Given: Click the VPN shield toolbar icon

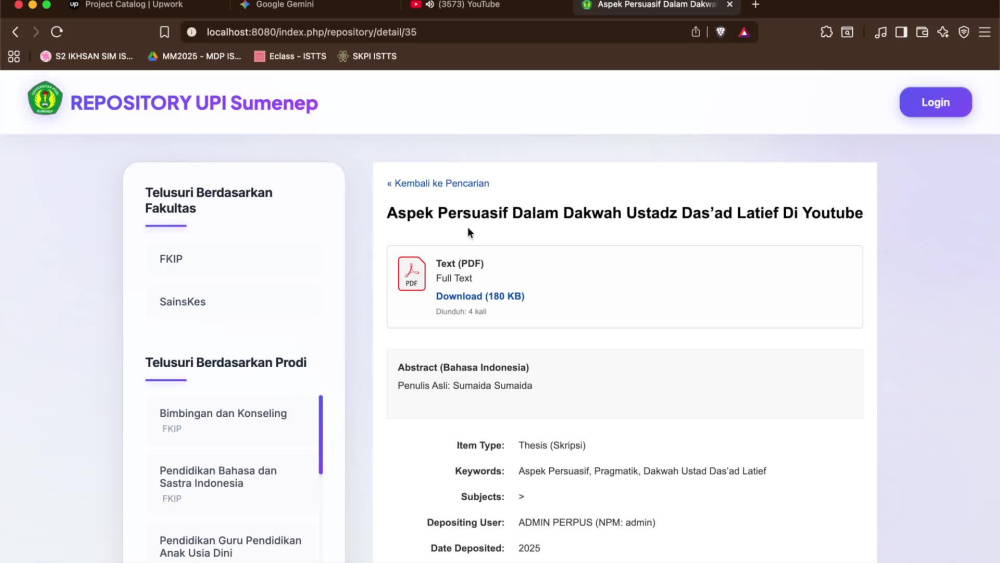Looking at the screenshot, I should (x=964, y=32).
